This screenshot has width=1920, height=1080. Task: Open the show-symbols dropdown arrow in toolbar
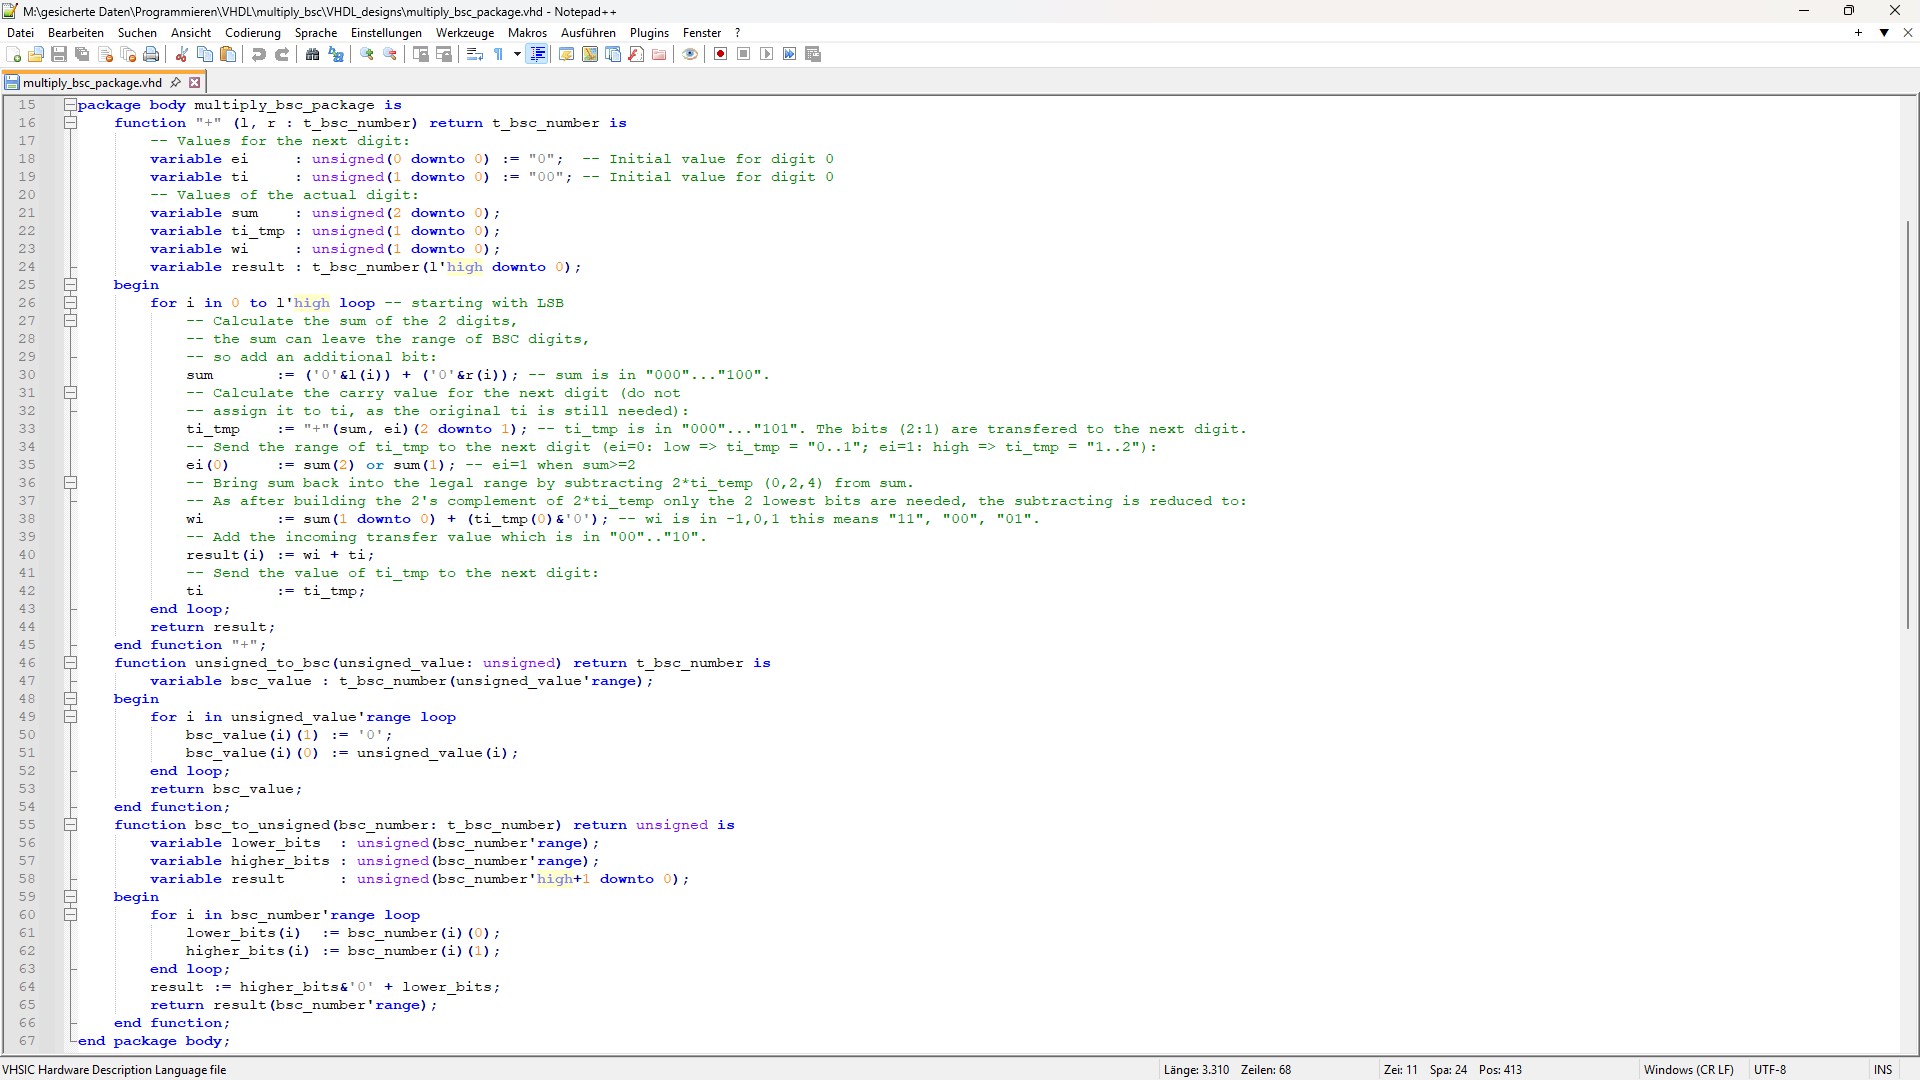point(517,54)
